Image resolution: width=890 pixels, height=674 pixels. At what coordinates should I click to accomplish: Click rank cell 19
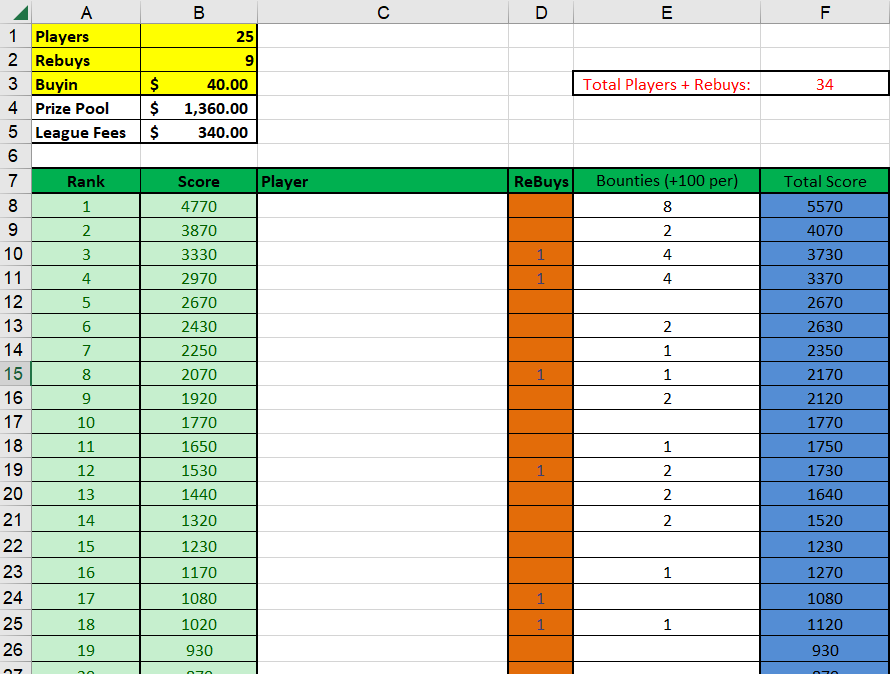click(86, 650)
